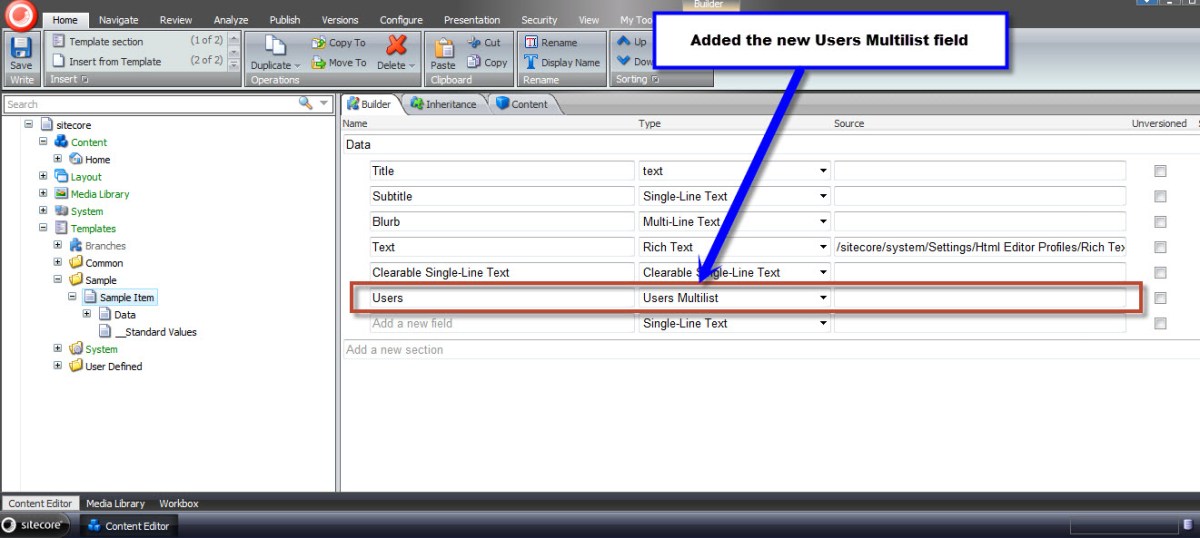Click the Sitecore start button in taskbar
The width and height of the screenshot is (1200, 538).
pos(36,525)
